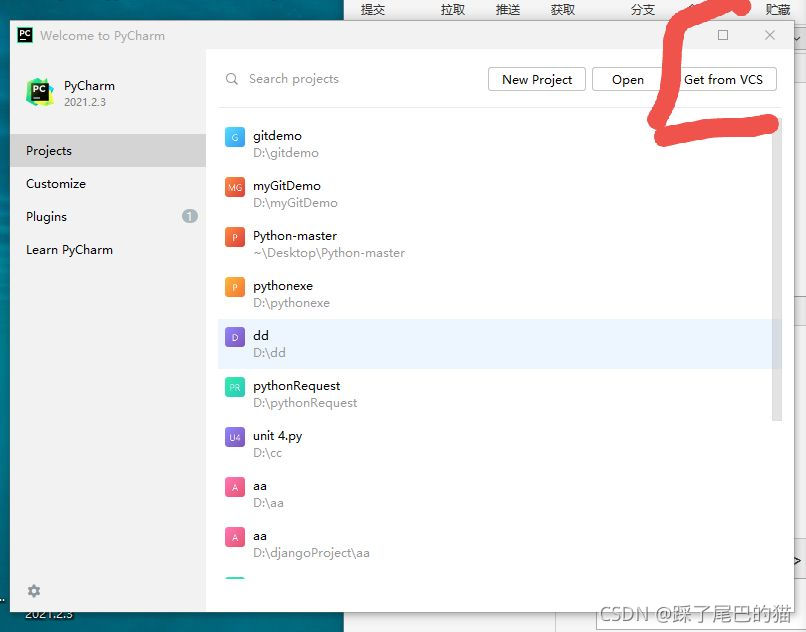The height and width of the screenshot is (632, 806).
Task: Select the dd project row
Action: [500, 344]
